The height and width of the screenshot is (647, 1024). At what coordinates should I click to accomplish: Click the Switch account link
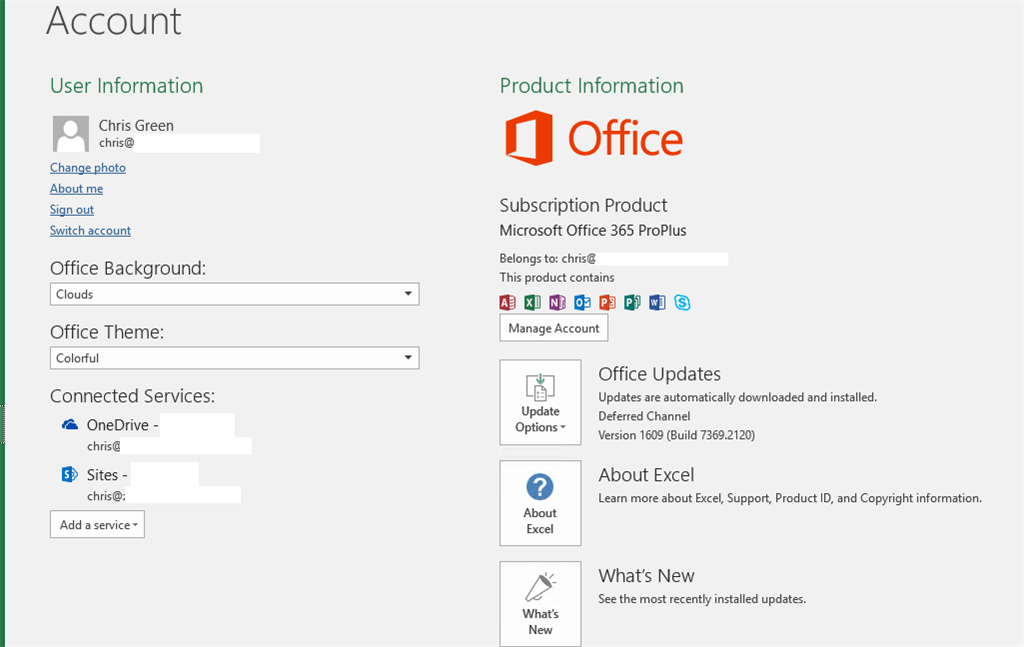pyautogui.click(x=90, y=230)
